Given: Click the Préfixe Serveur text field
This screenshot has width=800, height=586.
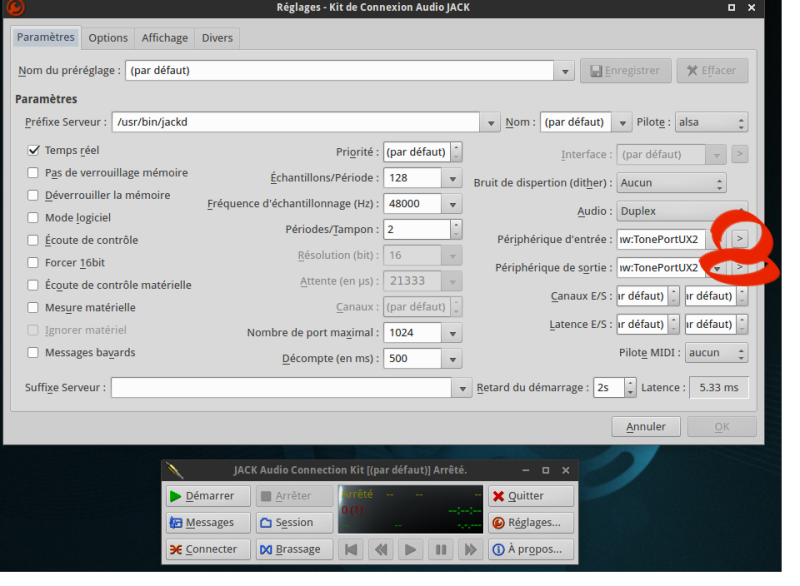Looking at the screenshot, I should tap(296, 122).
